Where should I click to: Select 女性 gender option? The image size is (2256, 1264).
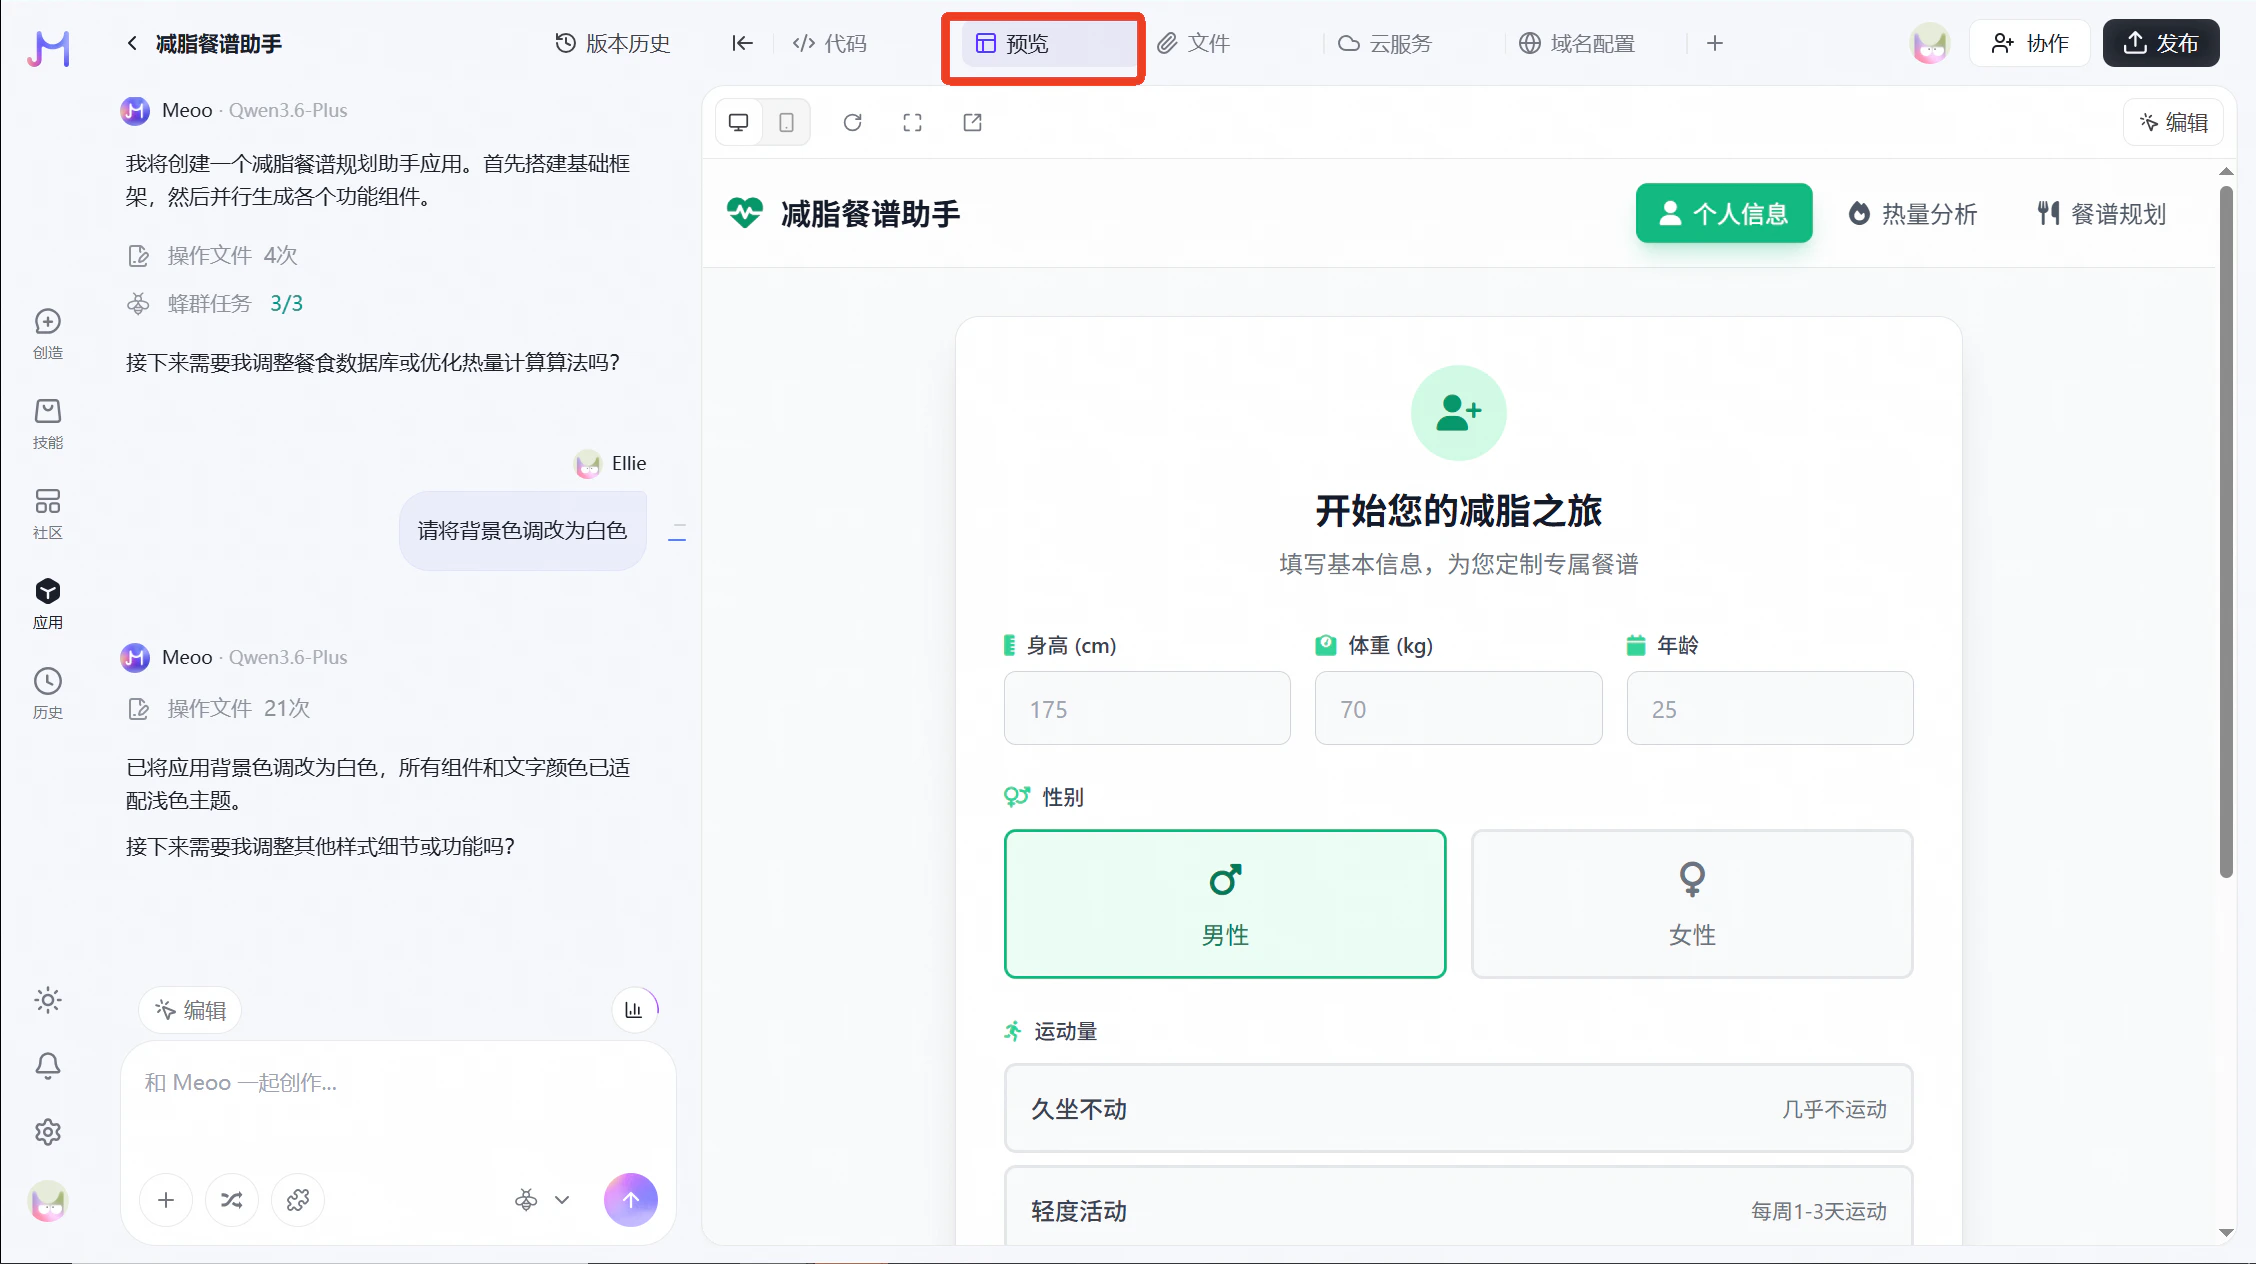point(1691,903)
